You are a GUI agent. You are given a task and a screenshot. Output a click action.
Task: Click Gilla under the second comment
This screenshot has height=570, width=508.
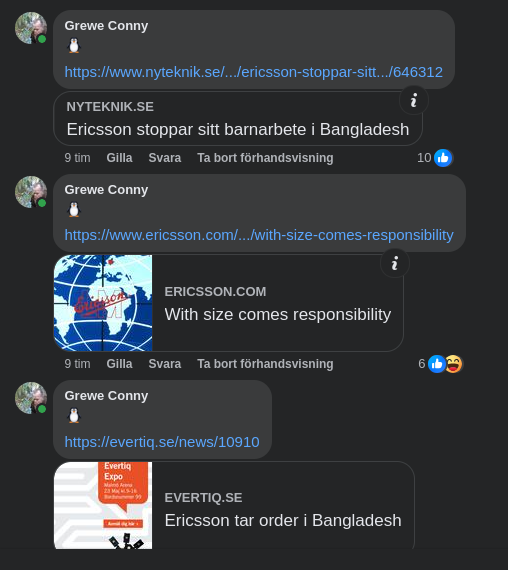119,364
